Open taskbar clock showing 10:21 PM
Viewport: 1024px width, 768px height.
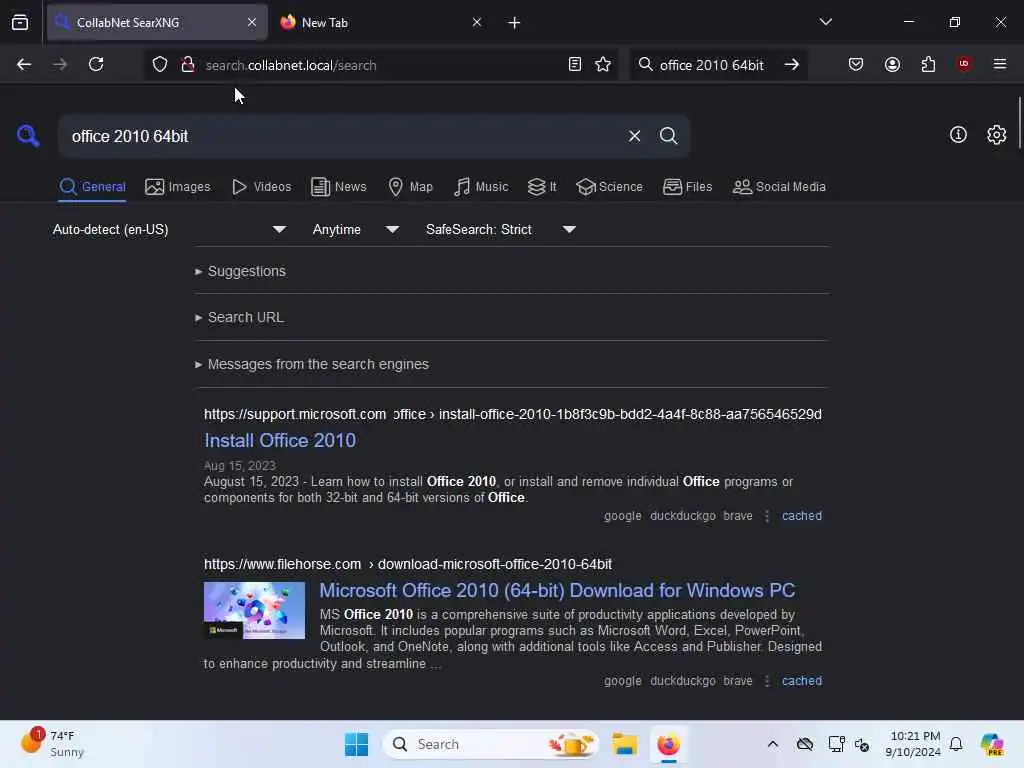click(x=913, y=744)
